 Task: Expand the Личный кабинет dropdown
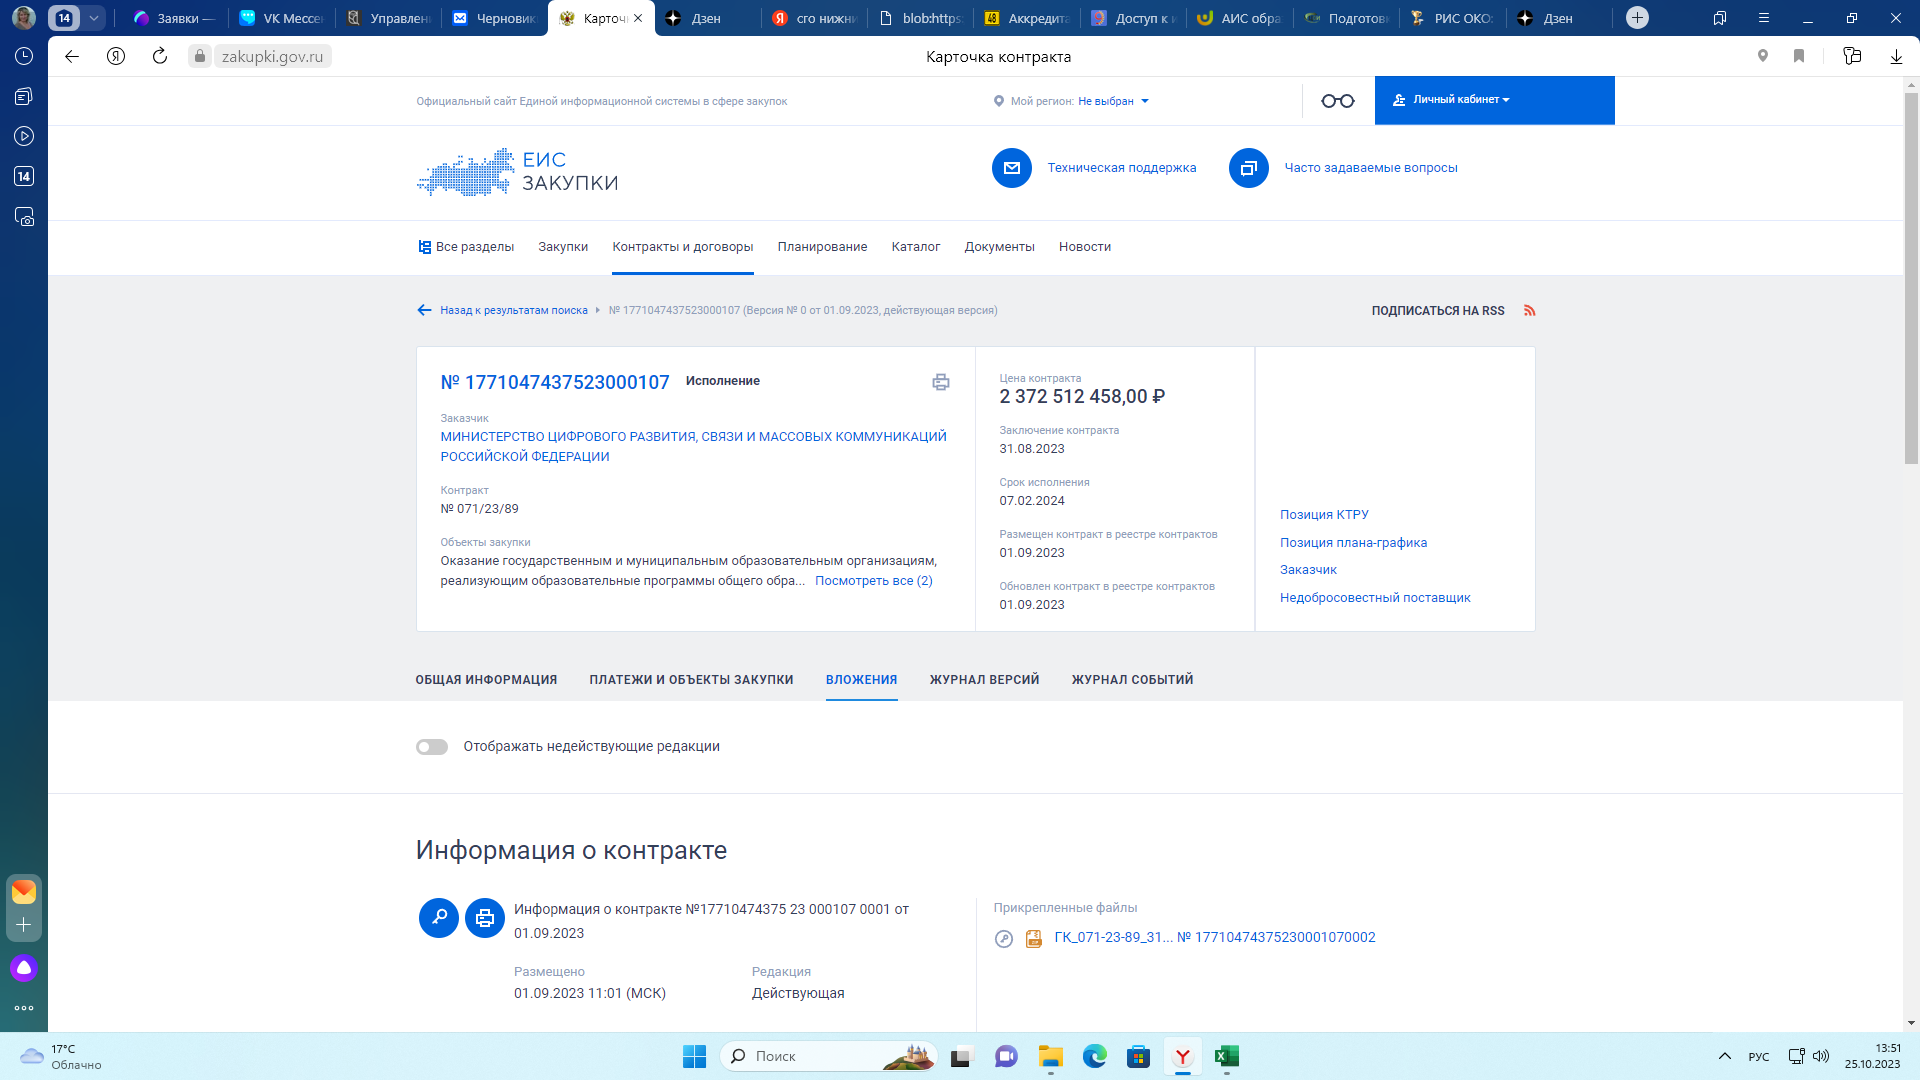[1460, 100]
